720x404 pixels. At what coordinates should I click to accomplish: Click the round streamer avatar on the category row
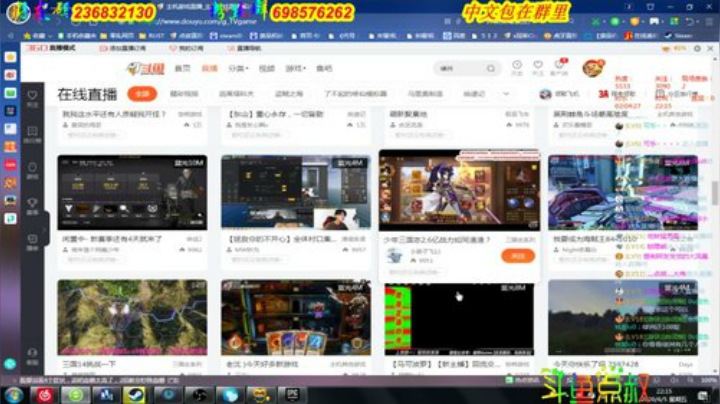pyautogui.click(x=546, y=94)
